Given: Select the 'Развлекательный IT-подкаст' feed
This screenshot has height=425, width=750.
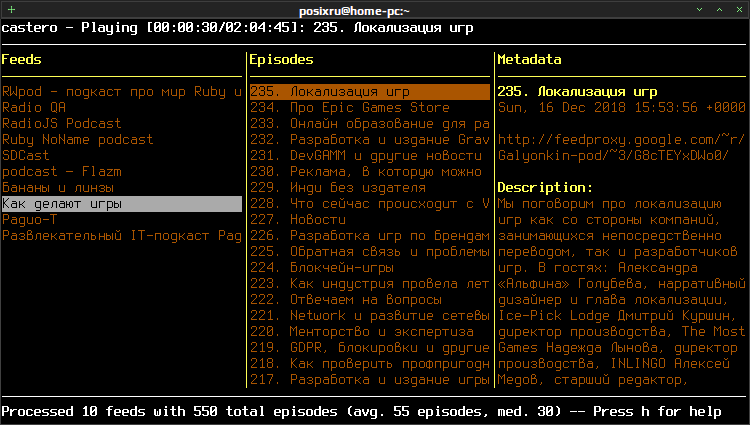Looking at the screenshot, I should [x=122, y=236].
